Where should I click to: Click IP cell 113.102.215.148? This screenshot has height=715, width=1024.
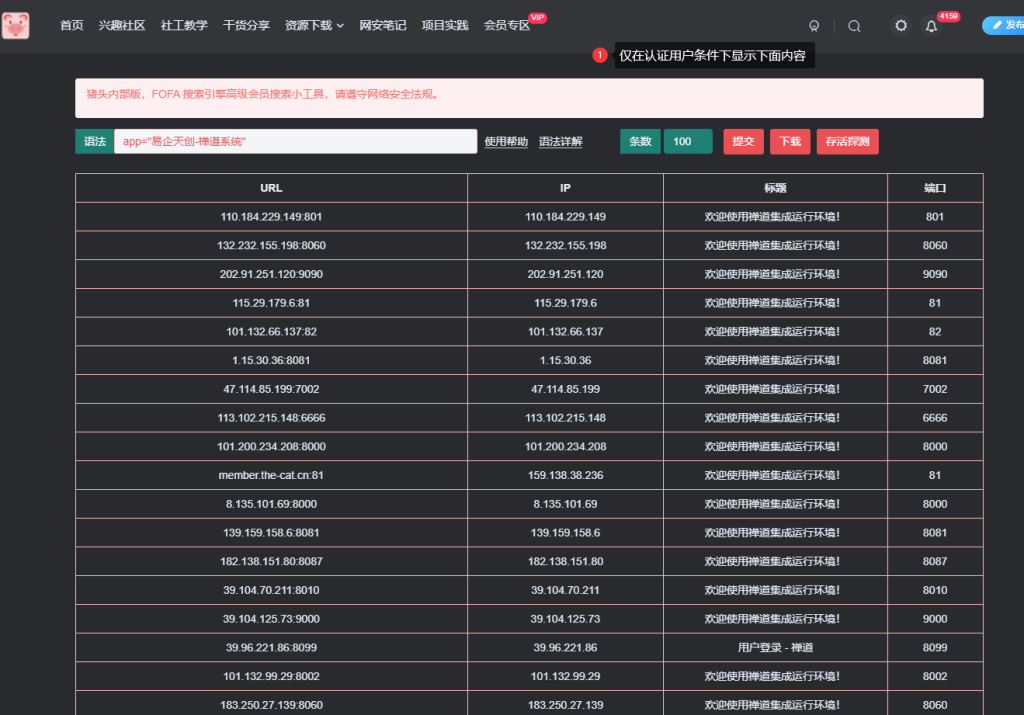click(x=565, y=418)
